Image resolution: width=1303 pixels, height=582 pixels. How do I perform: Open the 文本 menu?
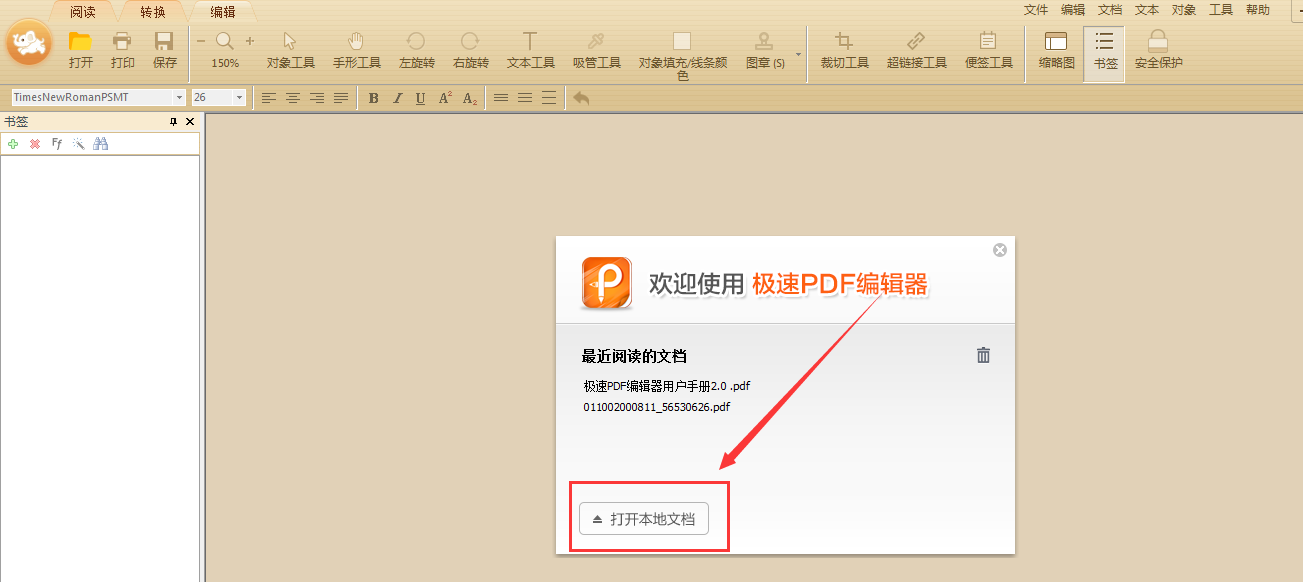(x=1147, y=10)
